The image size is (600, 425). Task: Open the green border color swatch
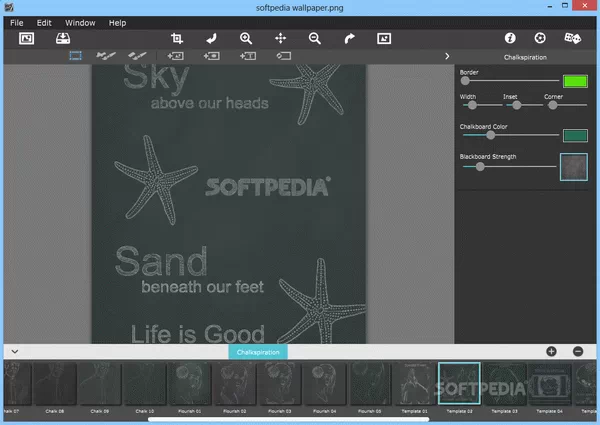pos(575,81)
